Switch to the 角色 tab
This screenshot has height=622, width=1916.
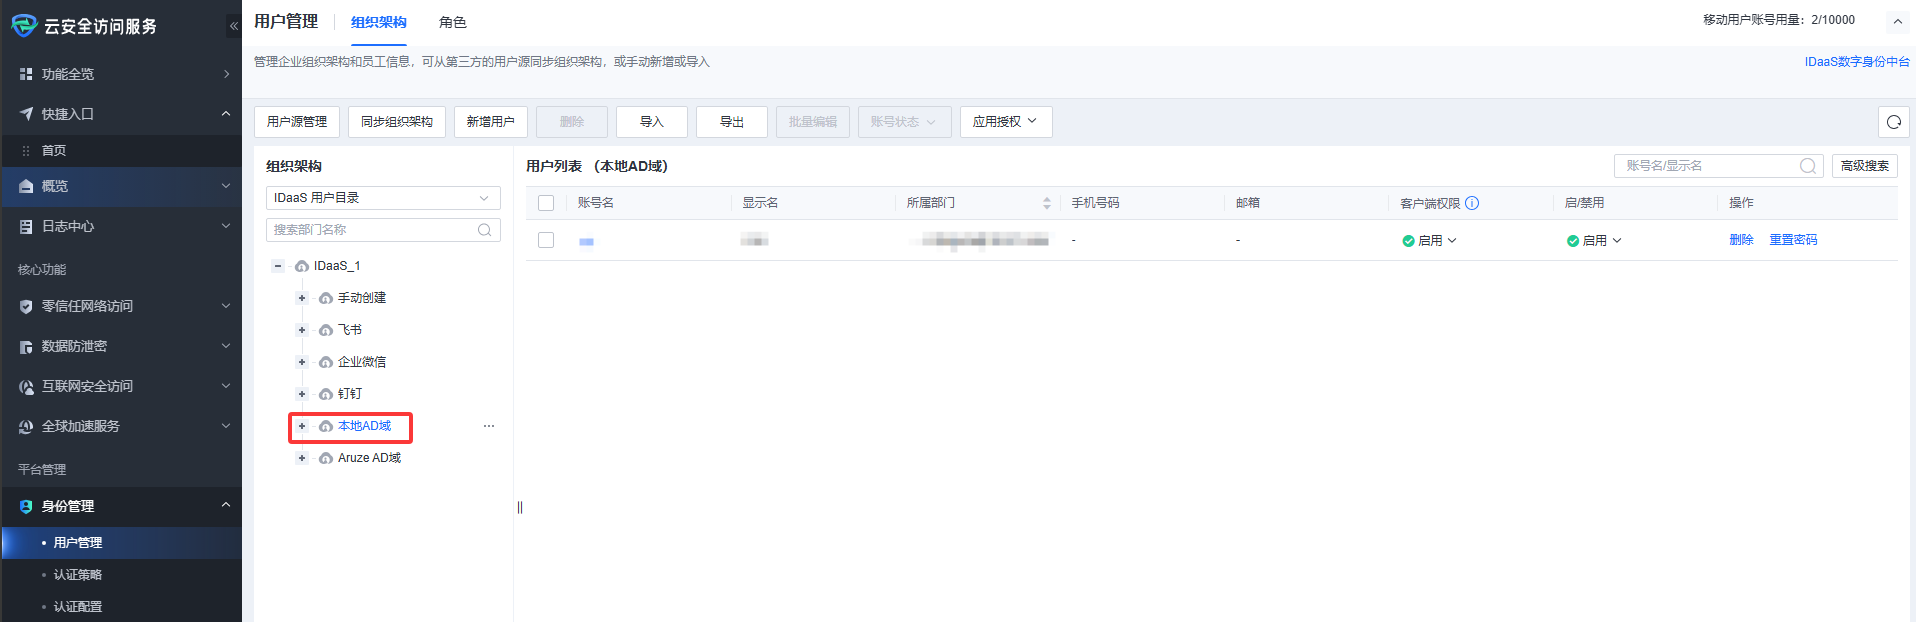452,22
